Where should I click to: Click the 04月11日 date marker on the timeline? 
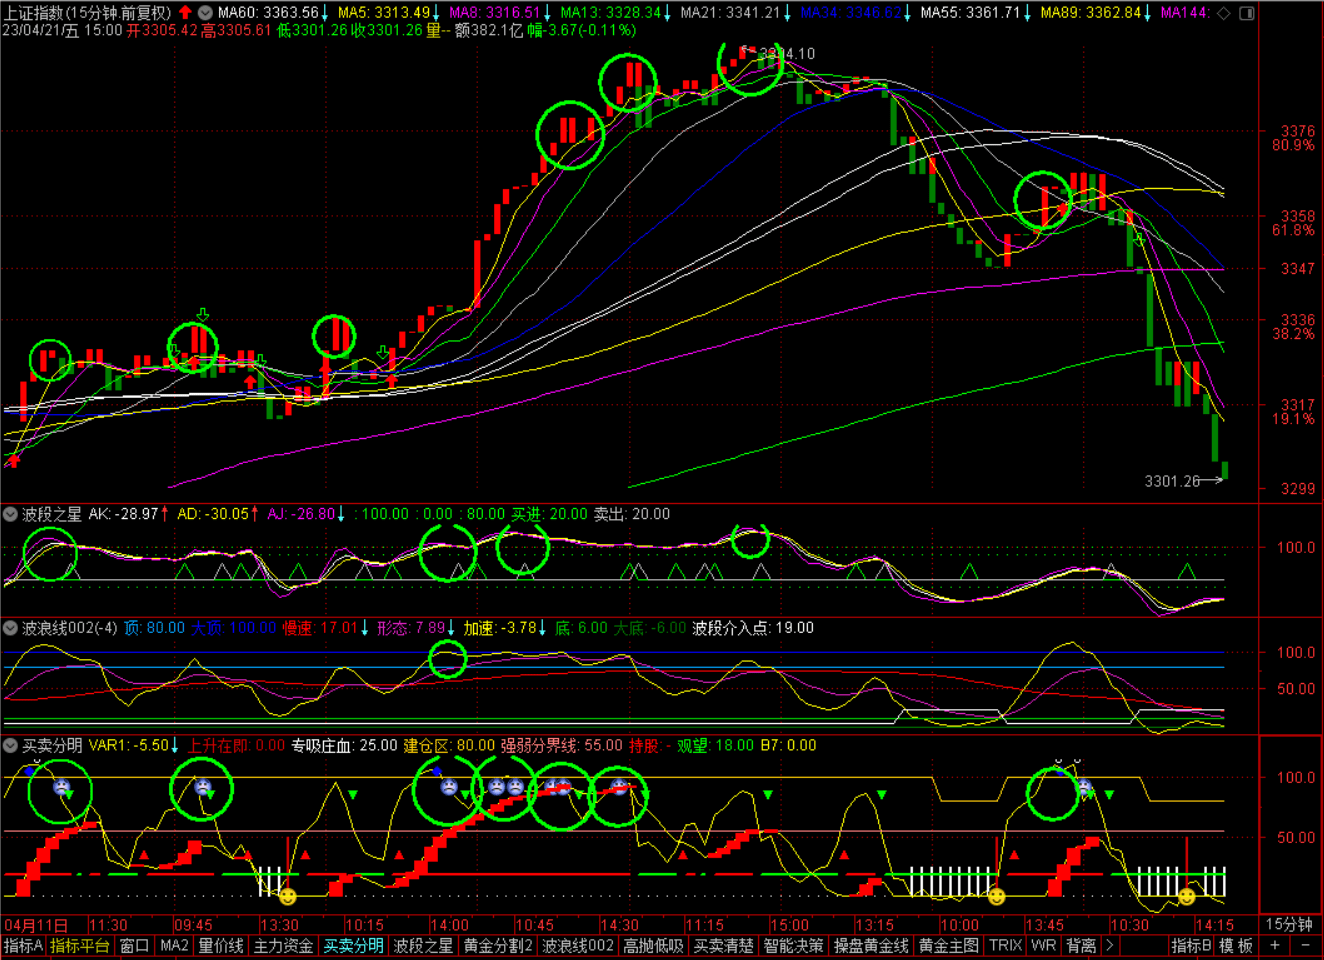point(37,924)
